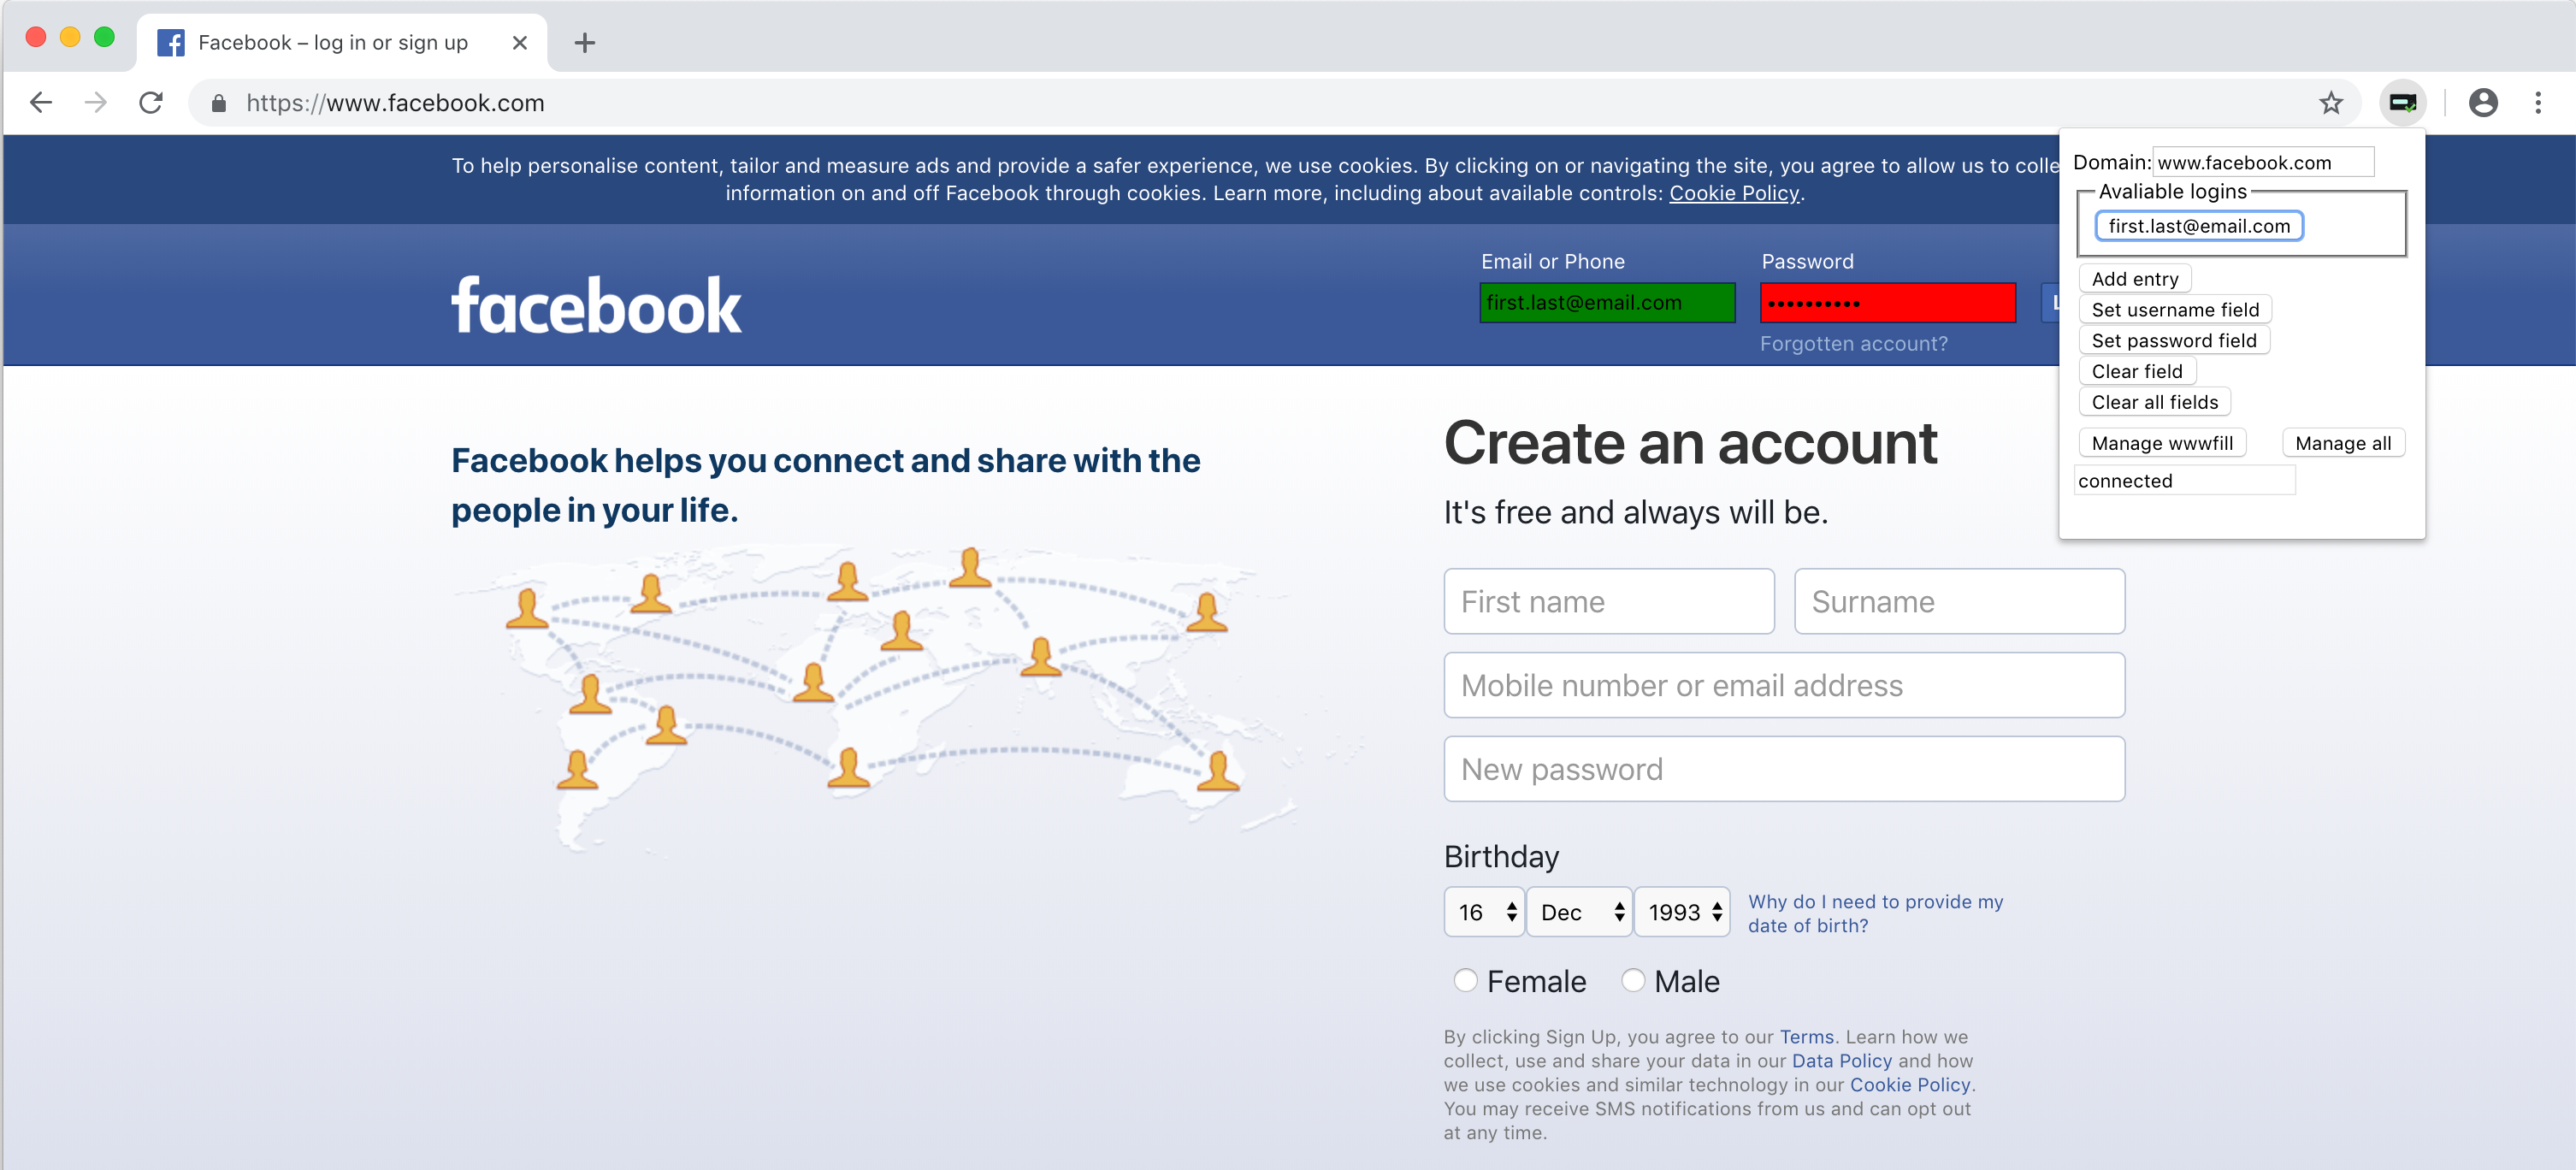This screenshot has height=1170, width=2576.
Task: Select the Female radio button
Action: [1465, 980]
